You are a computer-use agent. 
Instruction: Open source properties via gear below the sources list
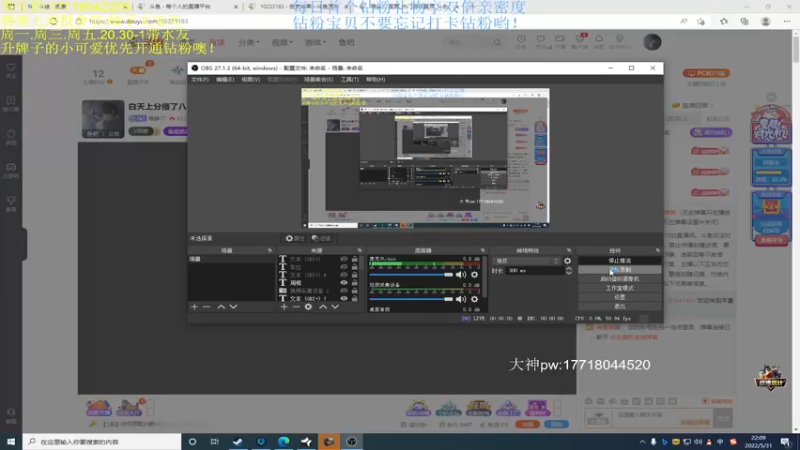(309, 307)
